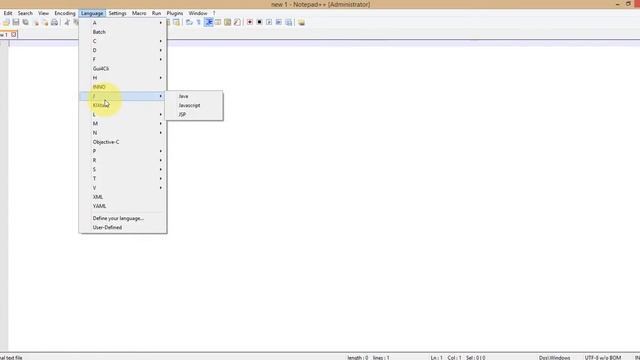Click the yellow icon at toolbar end

click(301, 22)
